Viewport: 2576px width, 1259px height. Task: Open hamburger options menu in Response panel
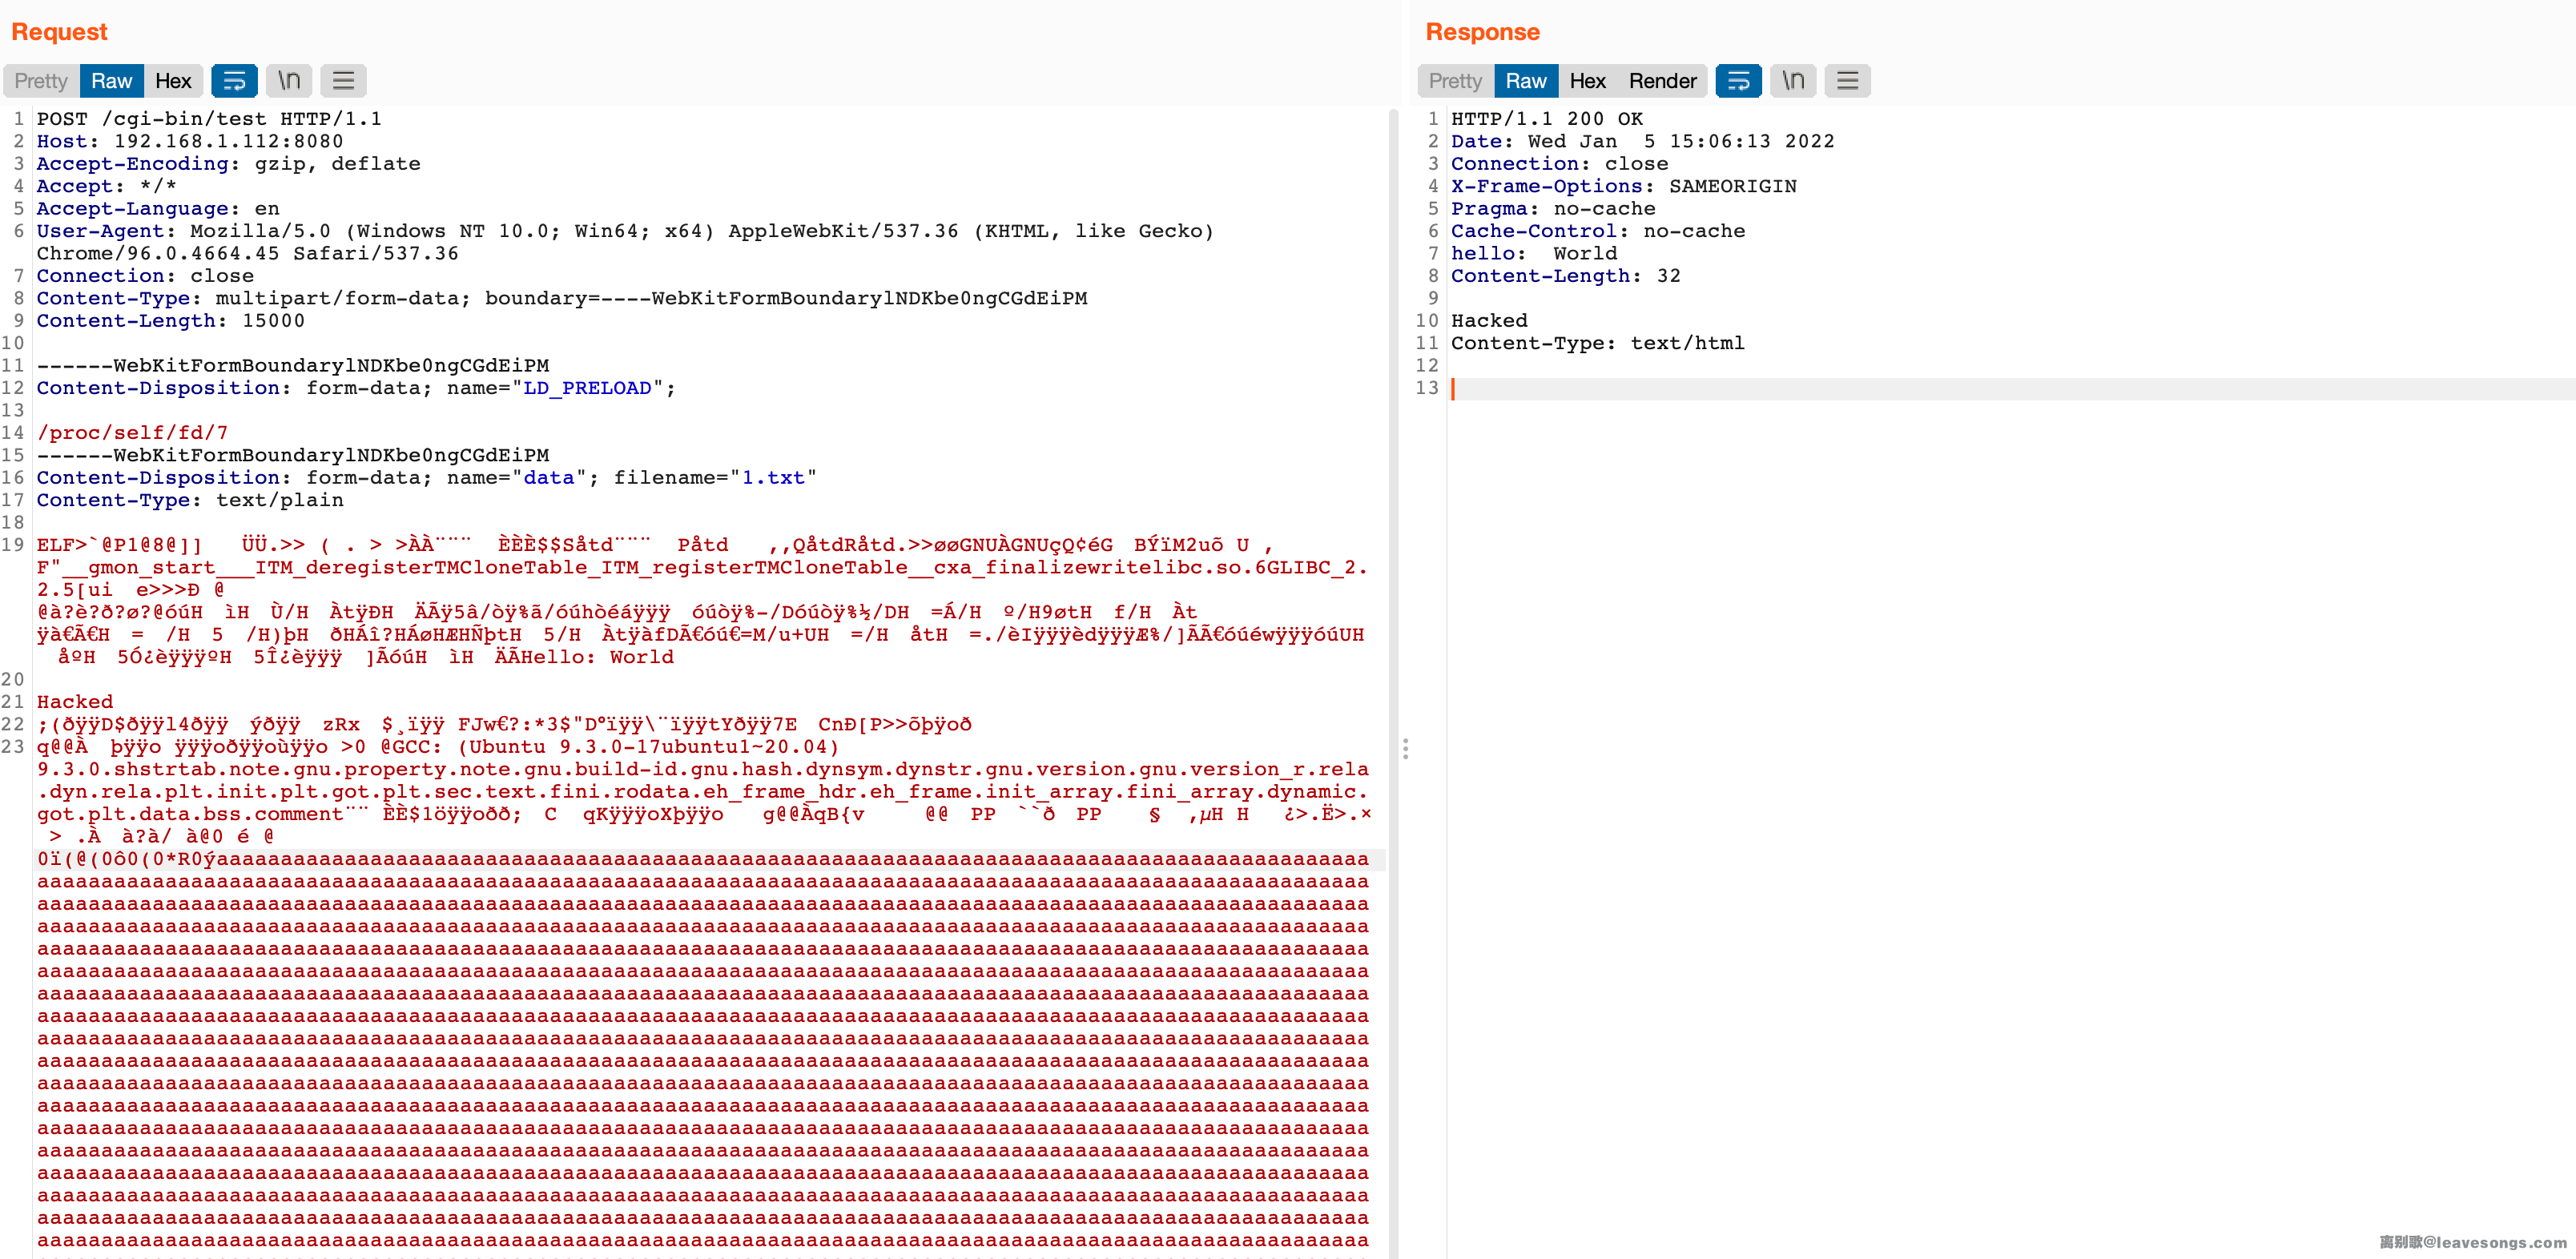pyautogui.click(x=1847, y=81)
